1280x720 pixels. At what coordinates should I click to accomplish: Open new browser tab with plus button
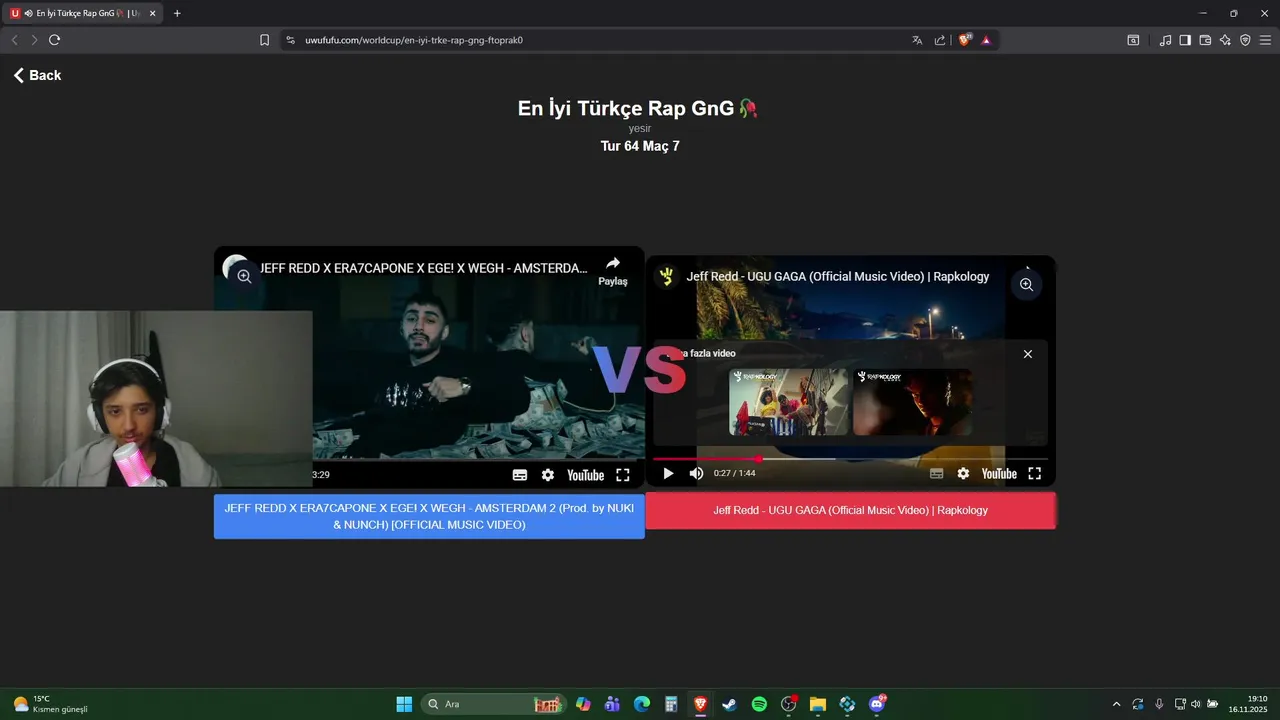point(177,13)
